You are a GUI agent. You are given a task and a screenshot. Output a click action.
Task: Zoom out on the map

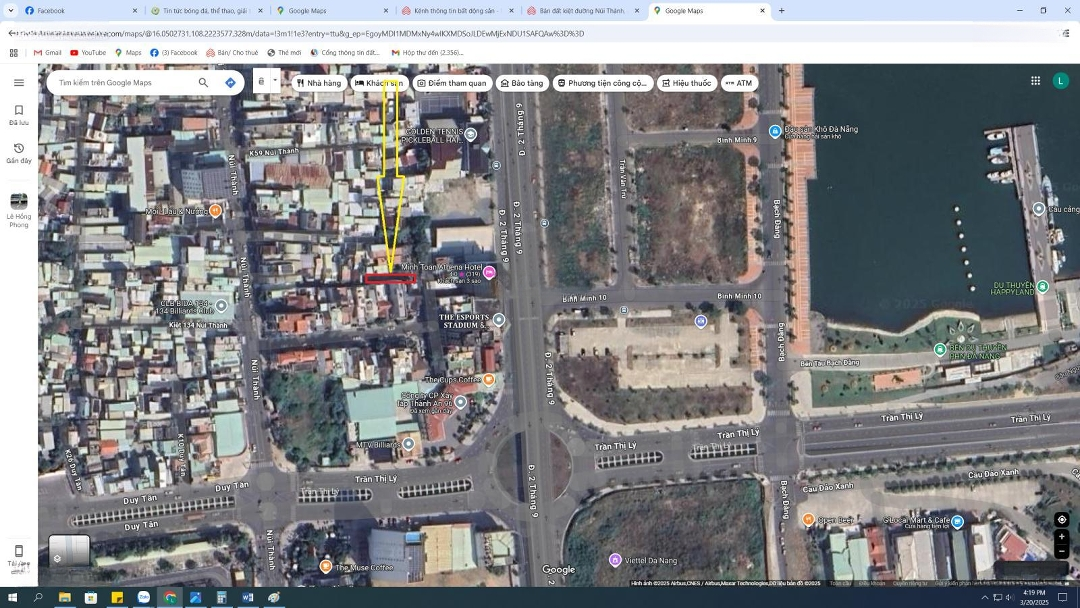point(1061,552)
